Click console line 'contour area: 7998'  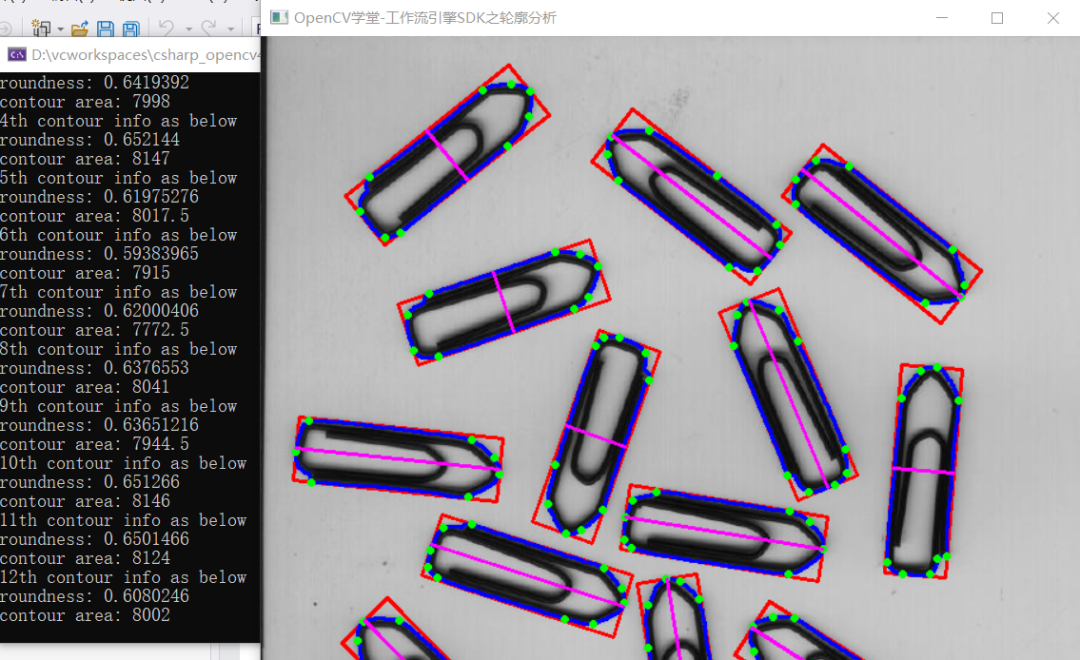85,101
